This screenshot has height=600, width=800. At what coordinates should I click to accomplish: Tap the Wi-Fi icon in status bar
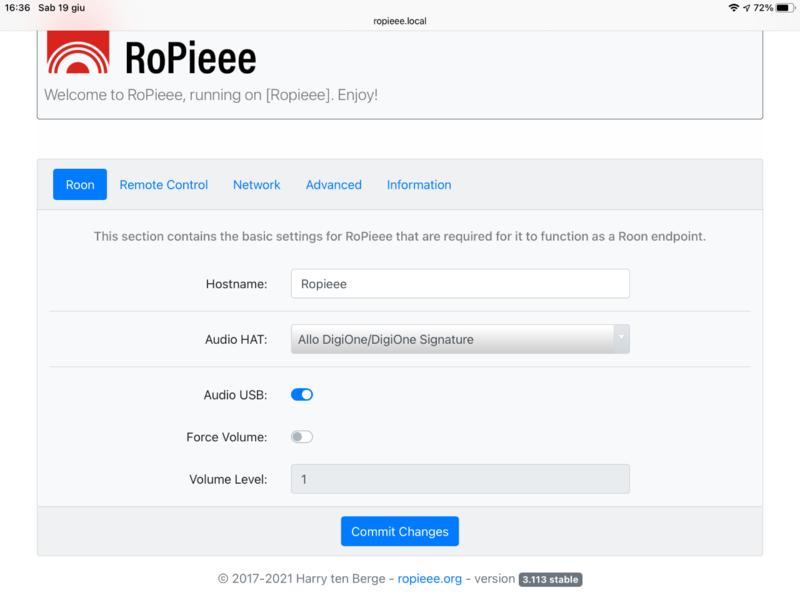(x=734, y=8)
